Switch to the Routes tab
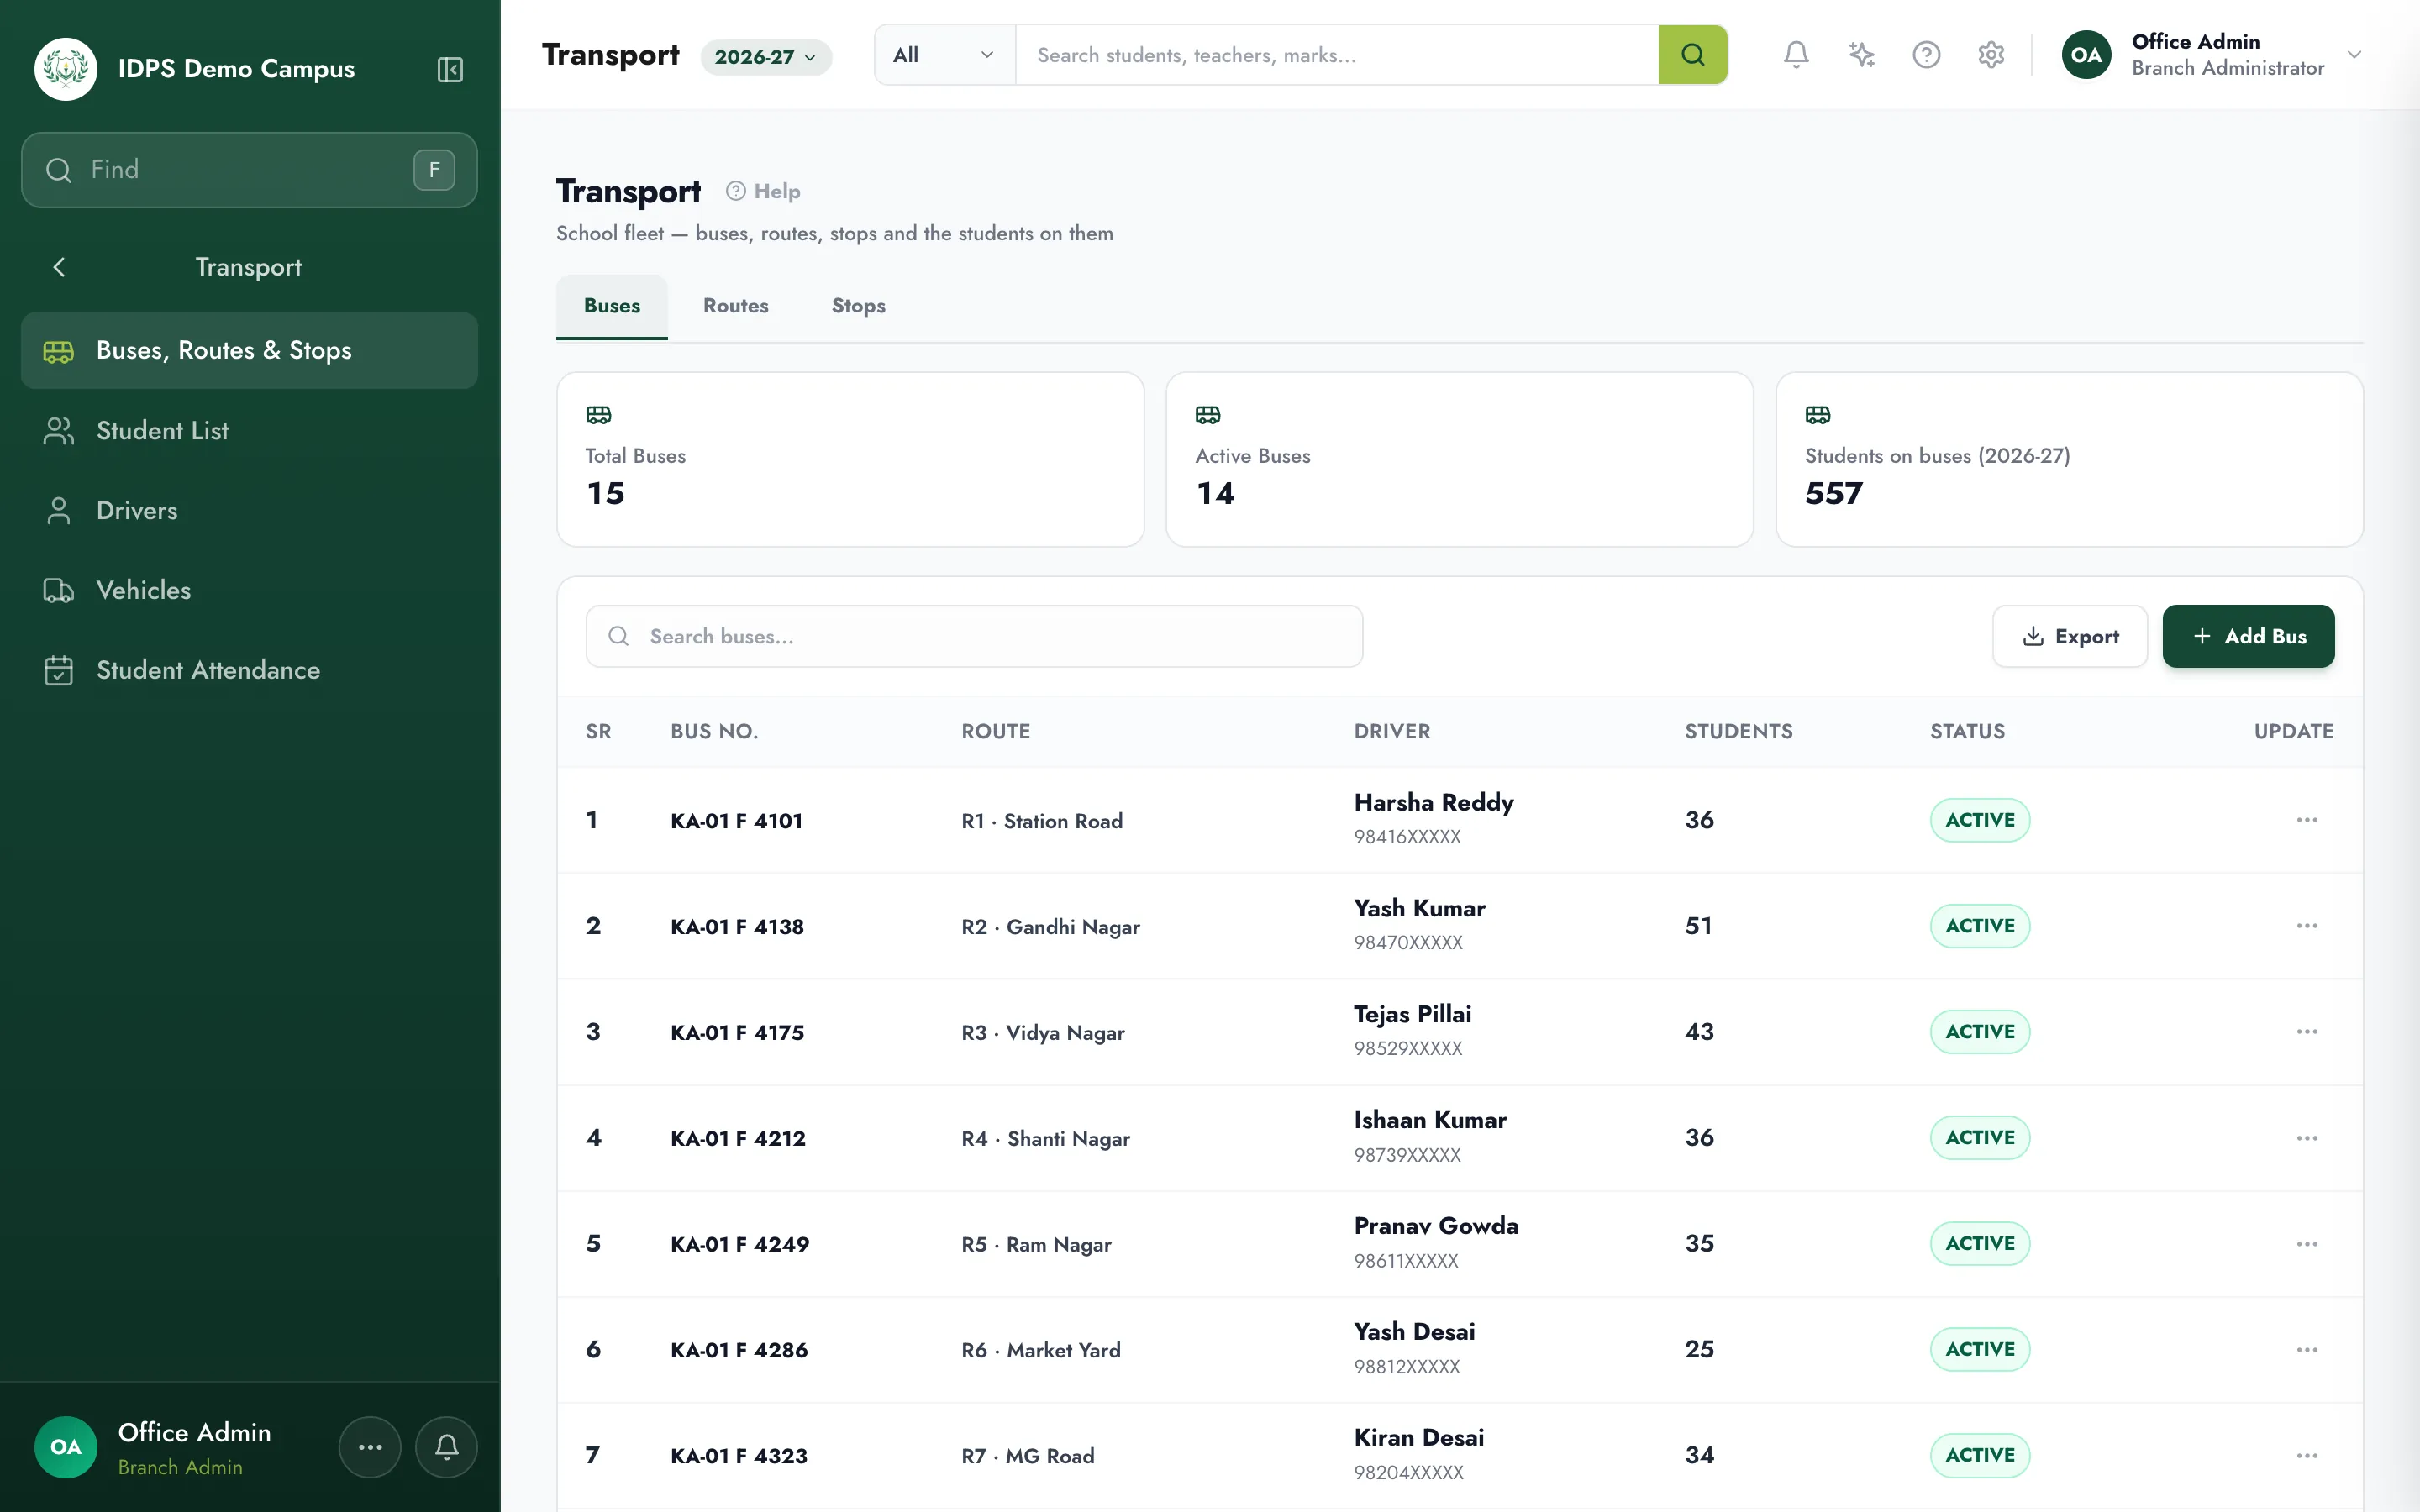 736,306
